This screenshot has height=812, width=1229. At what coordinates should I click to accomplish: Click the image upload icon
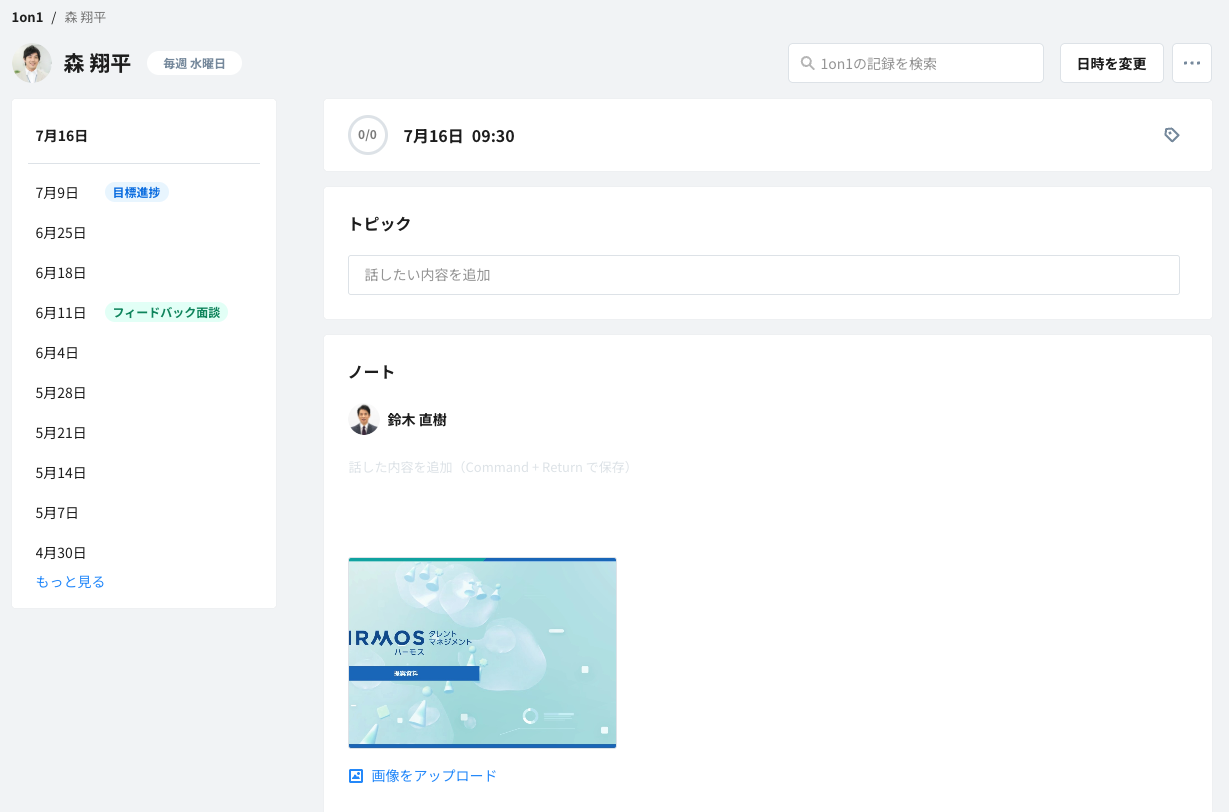click(356, 776)
